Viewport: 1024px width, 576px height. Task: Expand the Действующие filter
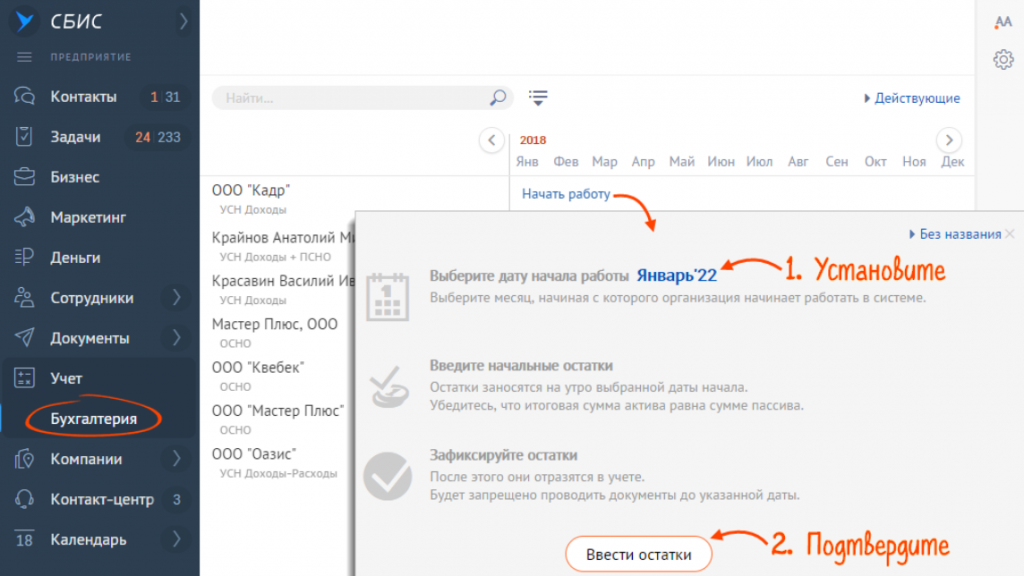click(912, 98)
